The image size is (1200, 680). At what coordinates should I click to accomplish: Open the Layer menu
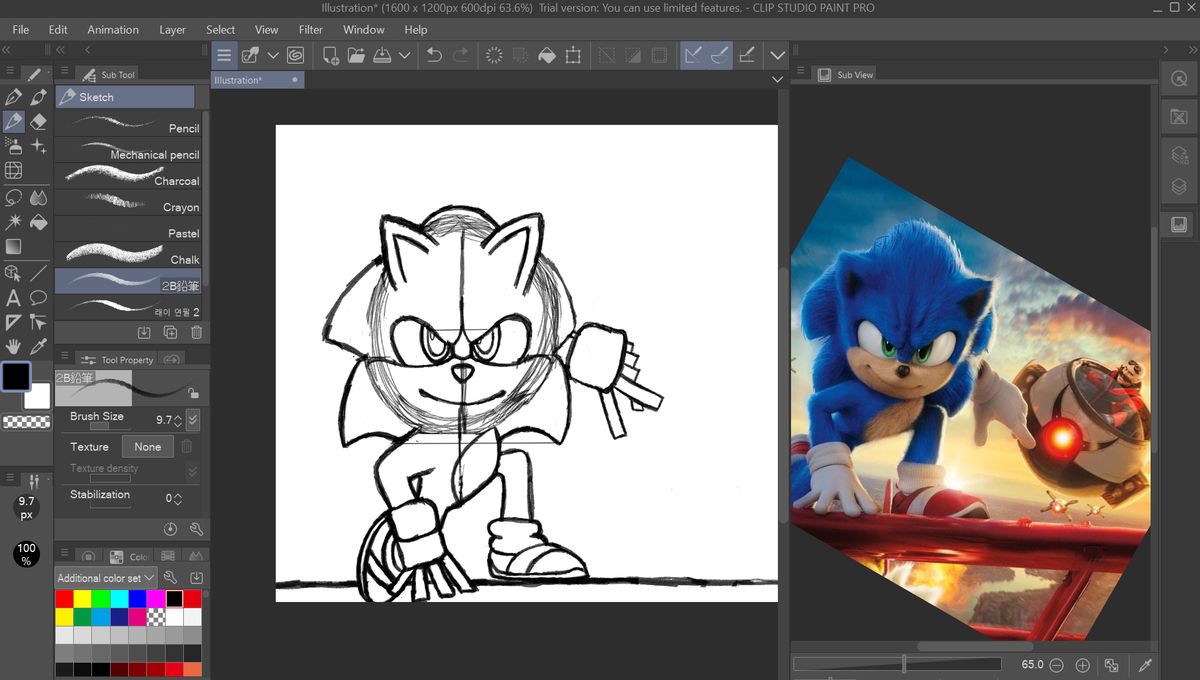click(x=172, y=30)
